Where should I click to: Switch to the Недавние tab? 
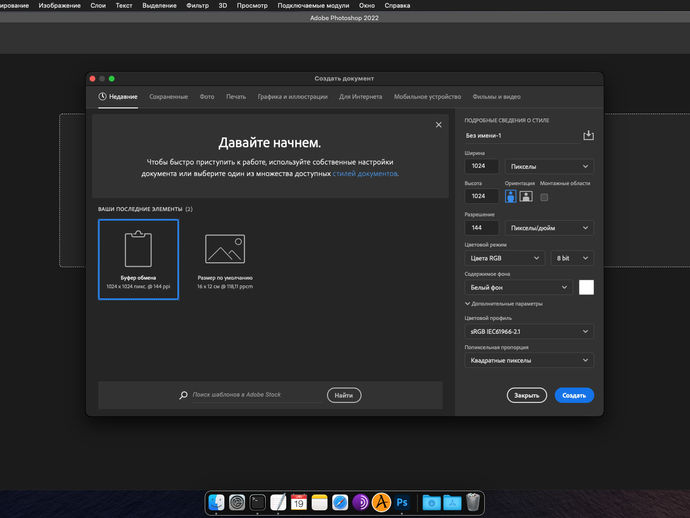click(118, 96)
